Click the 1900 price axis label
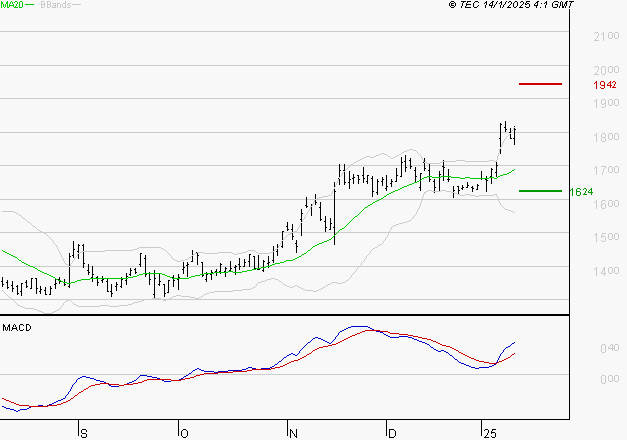 point(606,103)
